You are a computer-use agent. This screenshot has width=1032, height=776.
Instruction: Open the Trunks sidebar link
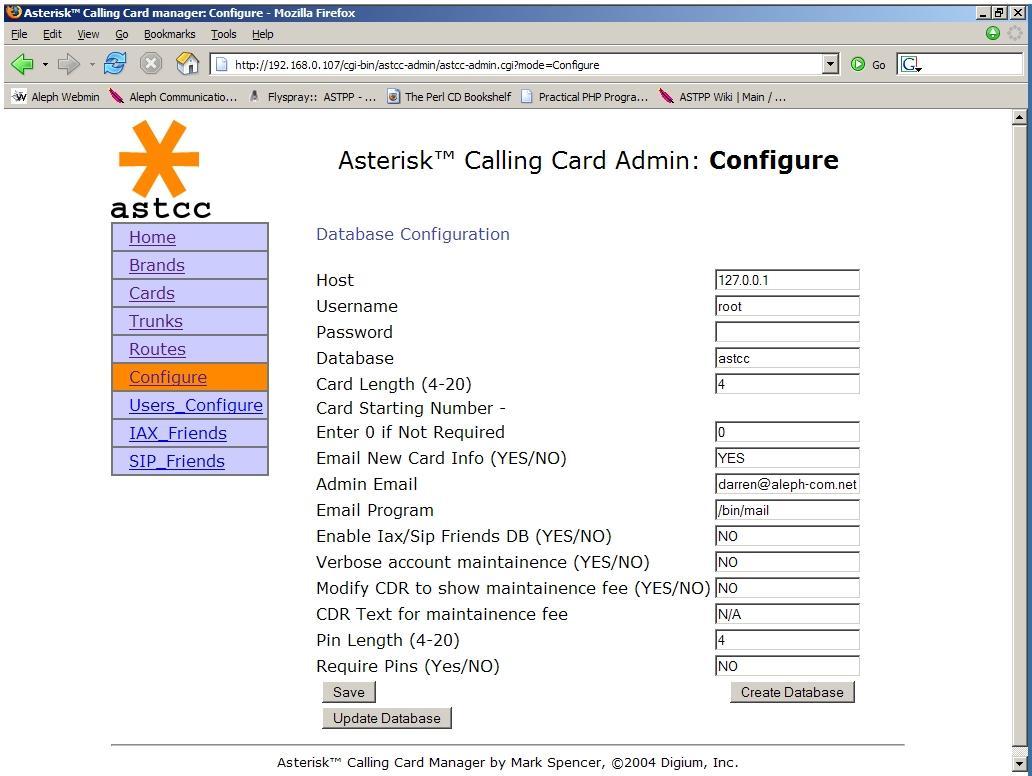click(x=156, y=321)
